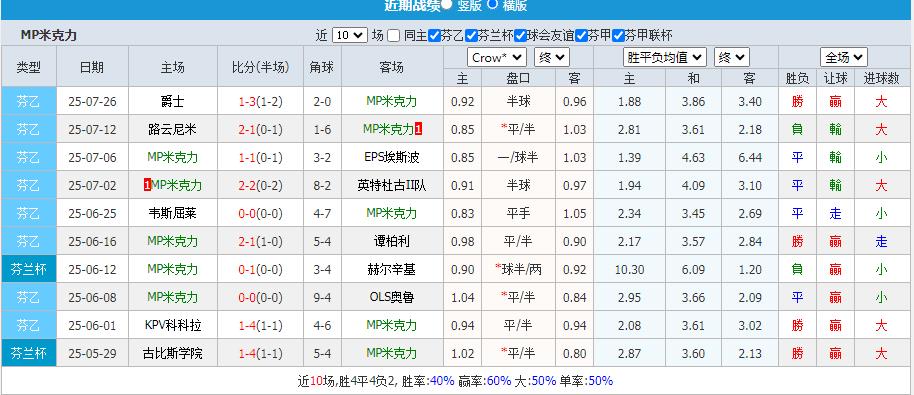Screen dimensions: 914x395
Task: Click the red card badge beside 路云尼米 match
Action: [419, 129]
